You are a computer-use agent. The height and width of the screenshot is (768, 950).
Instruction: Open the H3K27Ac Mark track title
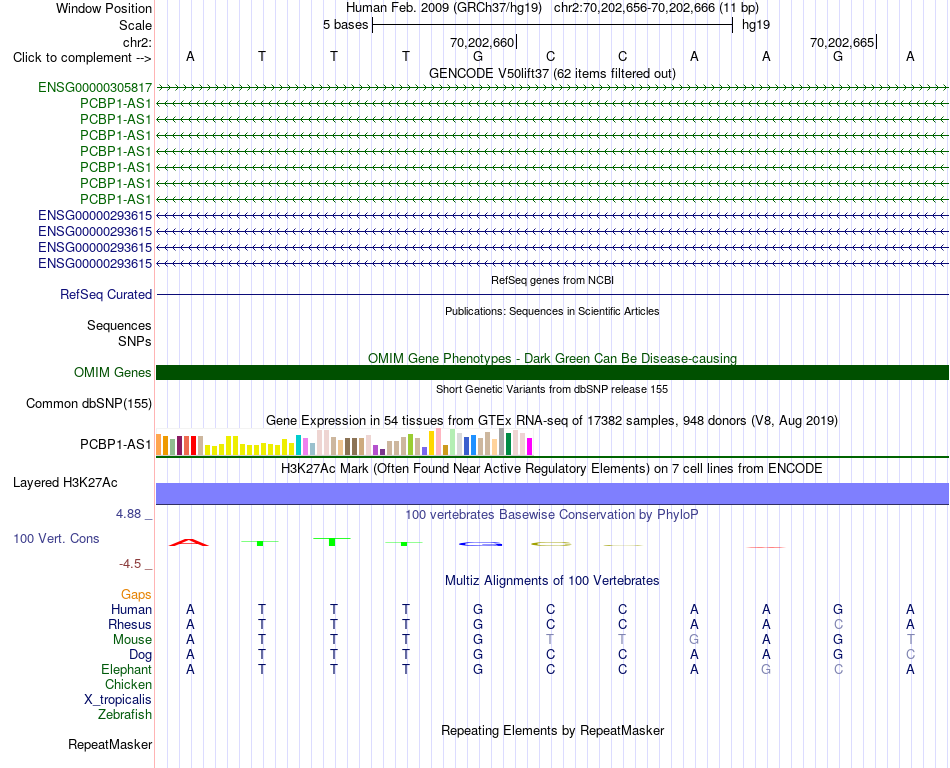552,469
